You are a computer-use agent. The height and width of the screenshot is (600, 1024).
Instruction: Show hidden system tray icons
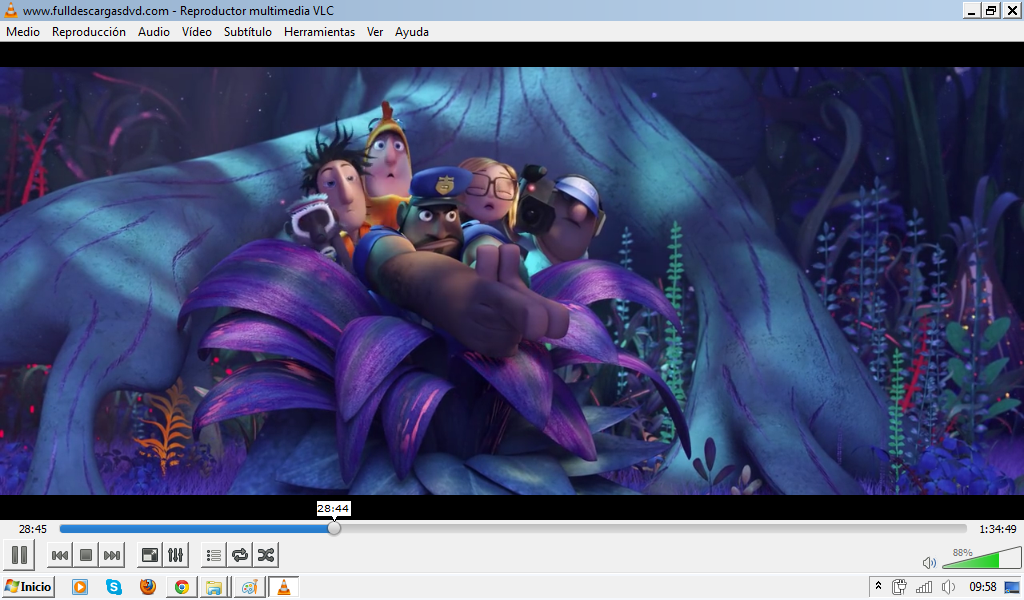tap(878, 586)
